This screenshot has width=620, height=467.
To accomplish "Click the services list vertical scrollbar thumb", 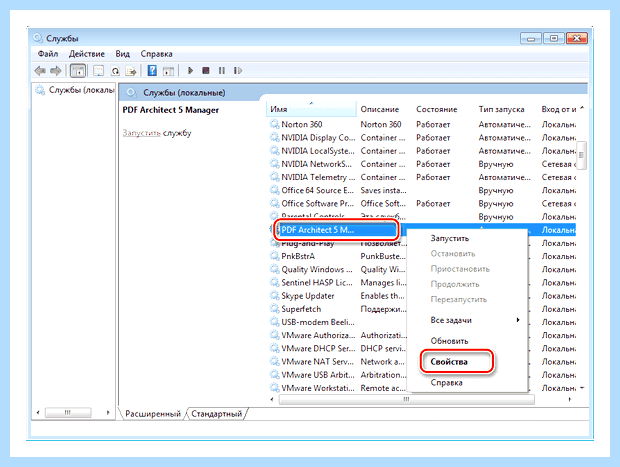I will 582,155.
